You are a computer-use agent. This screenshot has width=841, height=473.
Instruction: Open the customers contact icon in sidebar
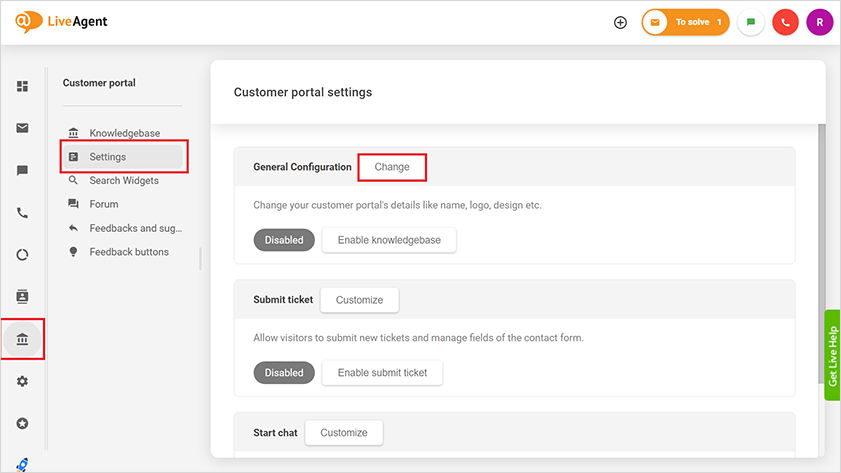click(22, 297)
